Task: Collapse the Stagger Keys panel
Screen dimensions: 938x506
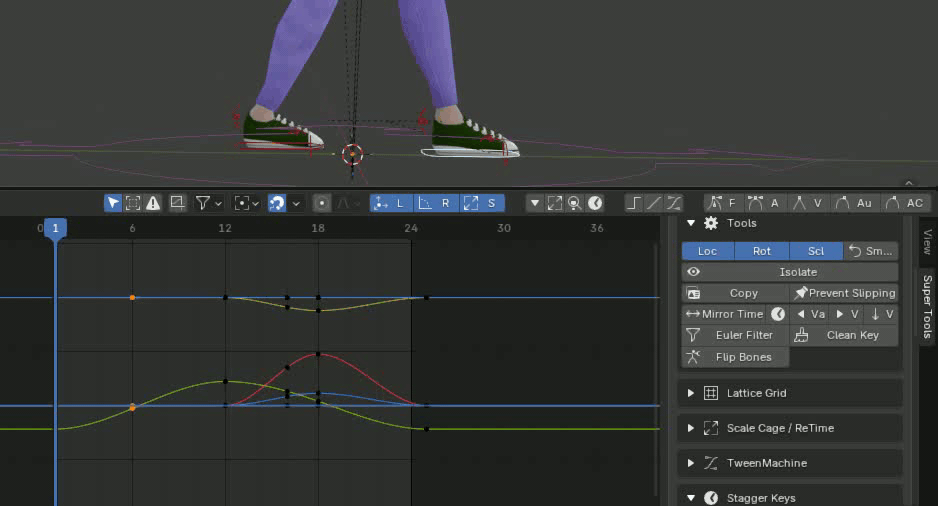Action: (691, 498)
